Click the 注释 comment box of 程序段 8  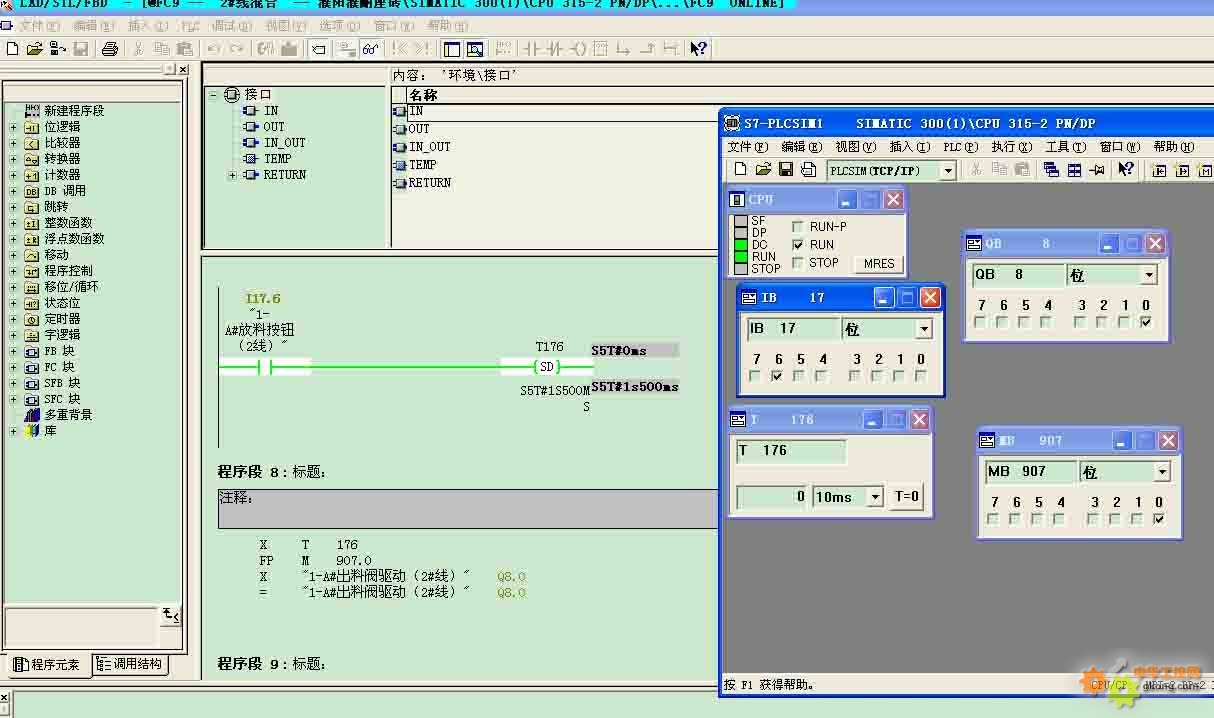tap(468, 509)
